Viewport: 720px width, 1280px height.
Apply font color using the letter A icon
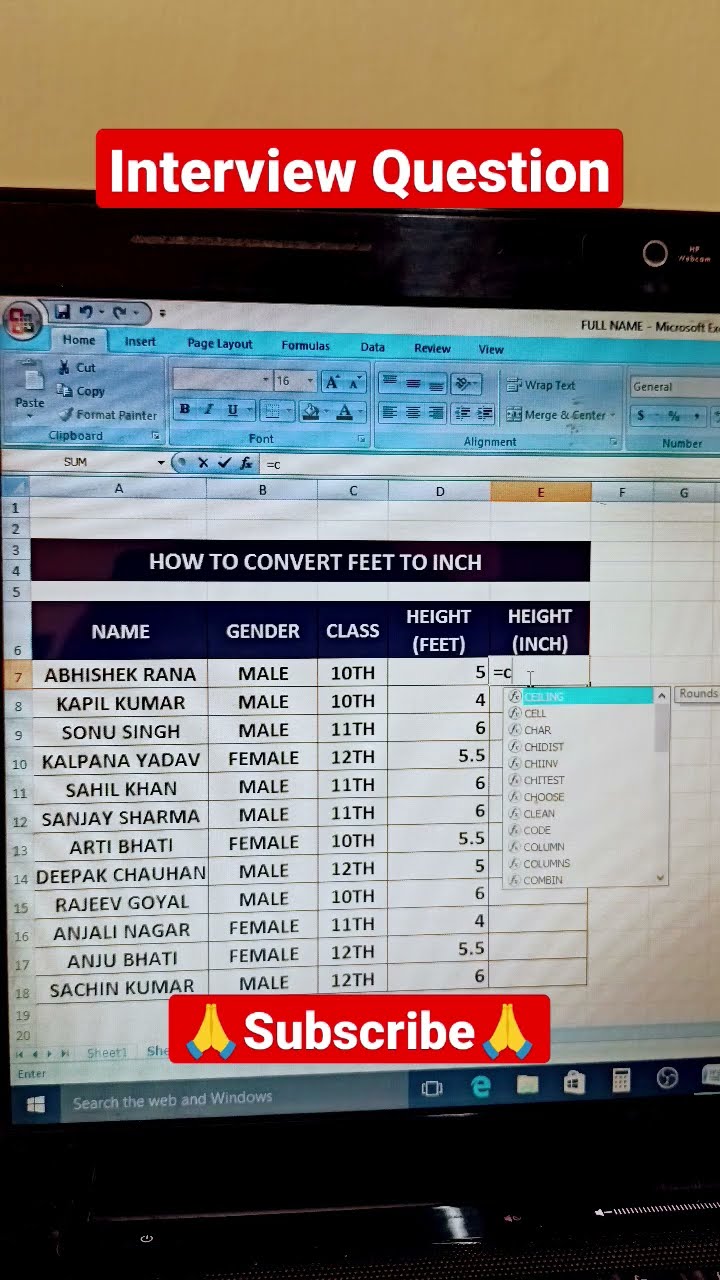pyautogui.click(x=344, y=411)
